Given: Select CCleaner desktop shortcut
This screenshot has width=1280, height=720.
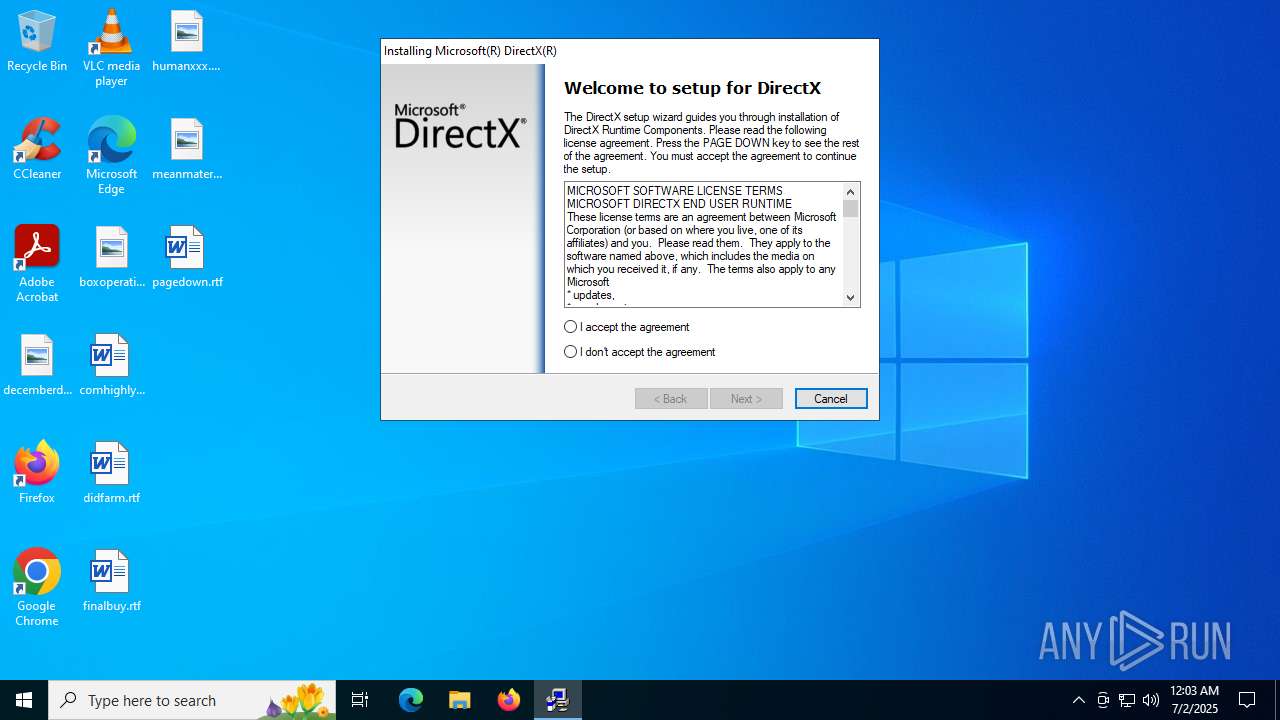Looking at the screenshot, I should pyautogui.click(x=37, y=150).
